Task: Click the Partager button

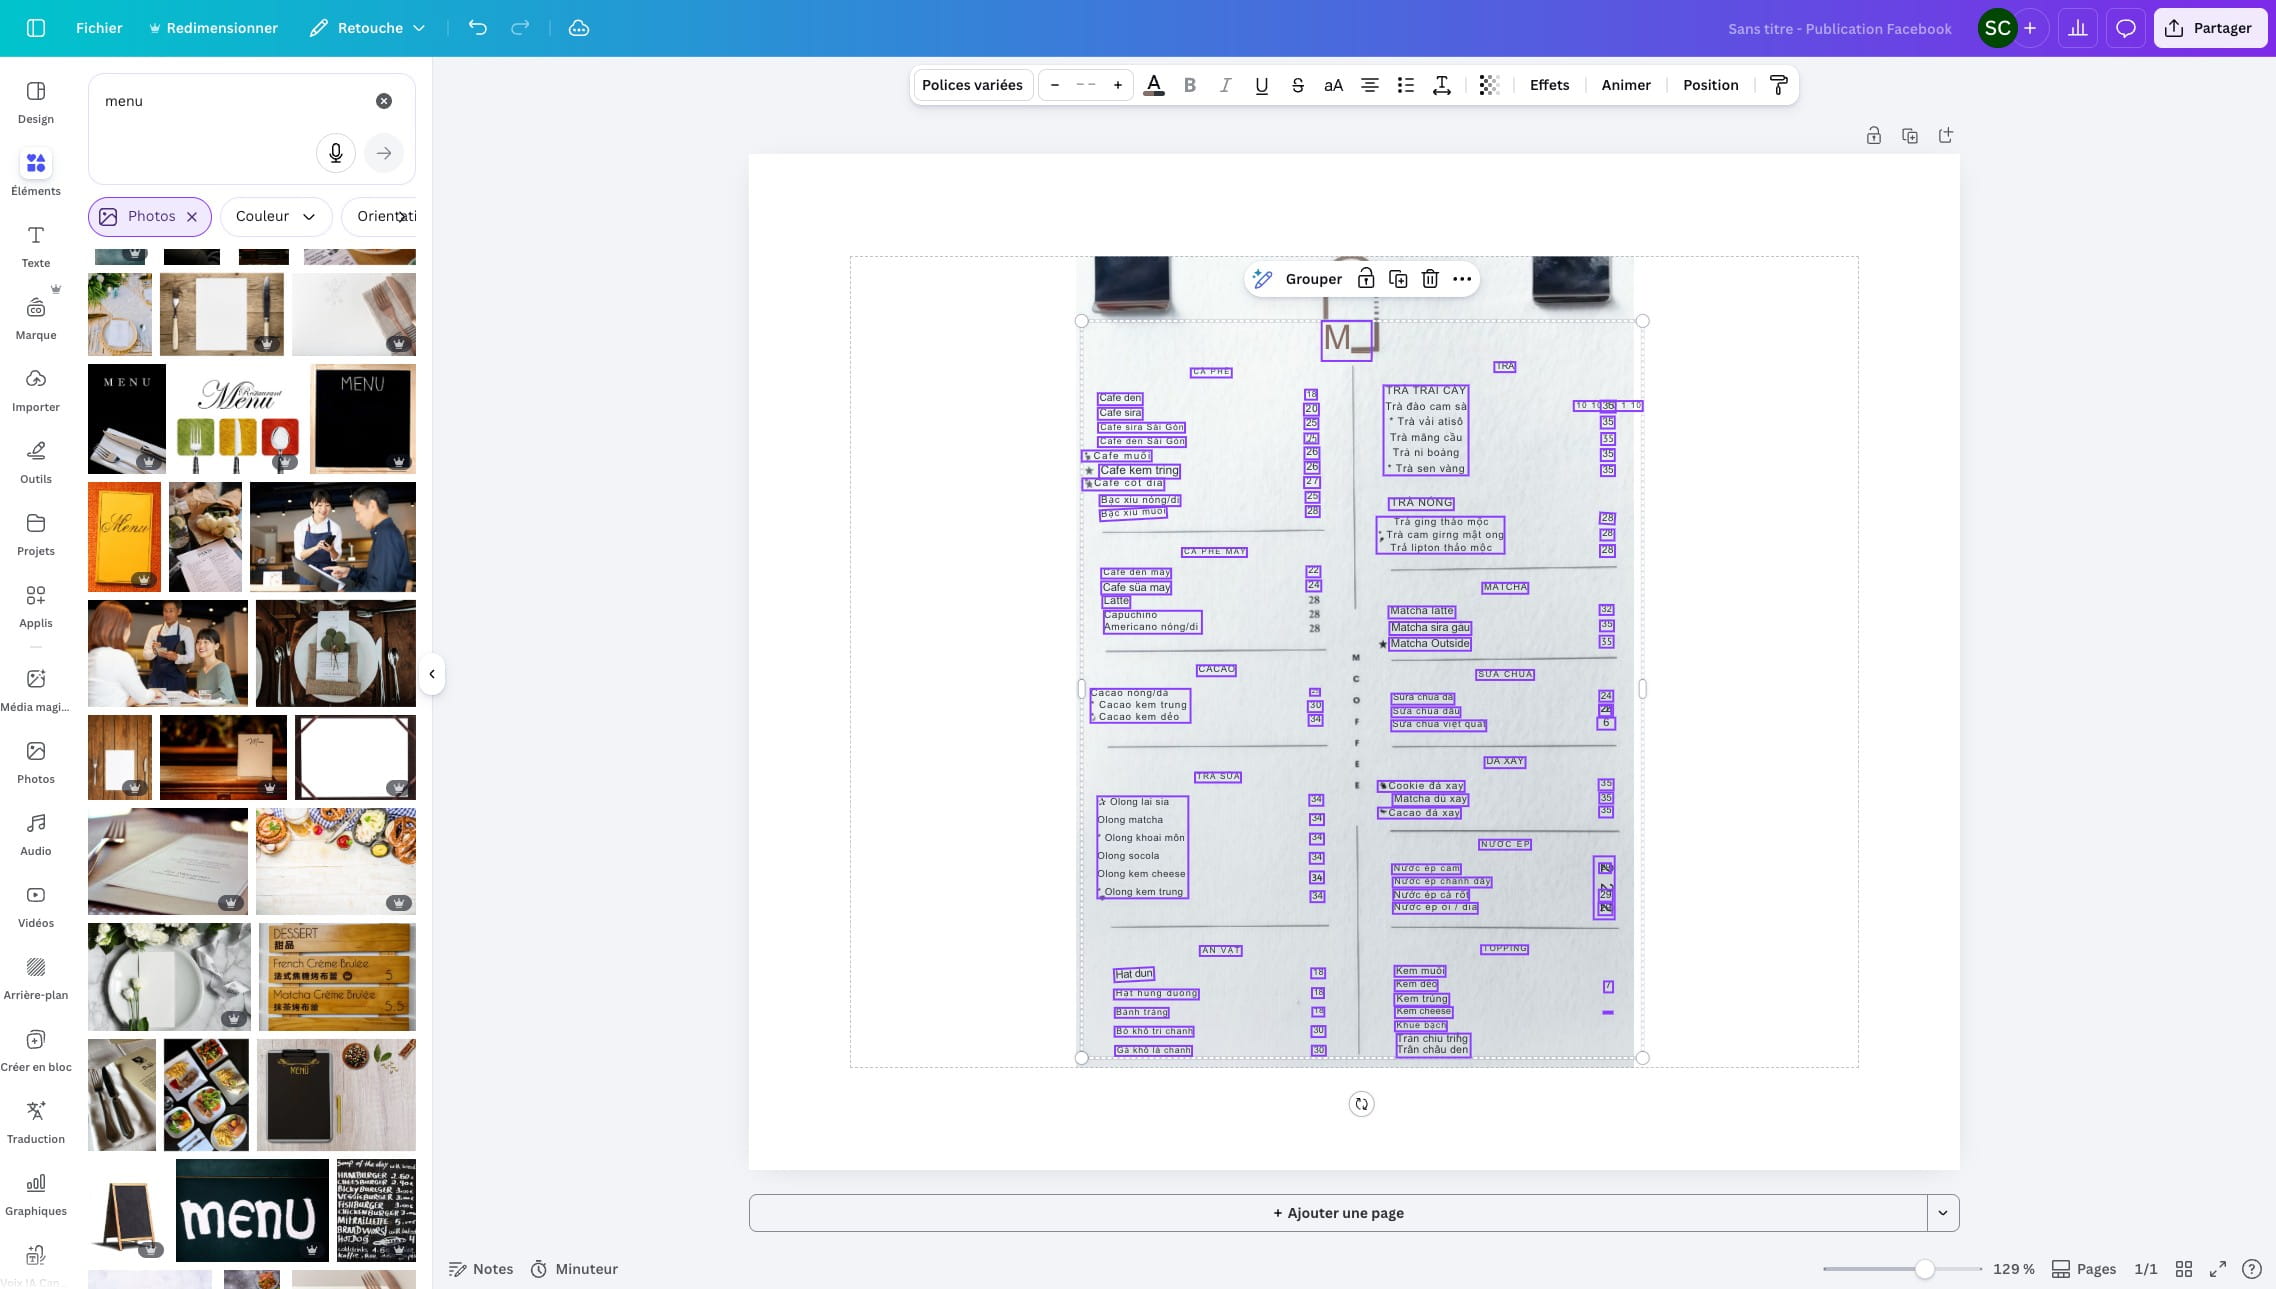Action: coord(2208,28)
